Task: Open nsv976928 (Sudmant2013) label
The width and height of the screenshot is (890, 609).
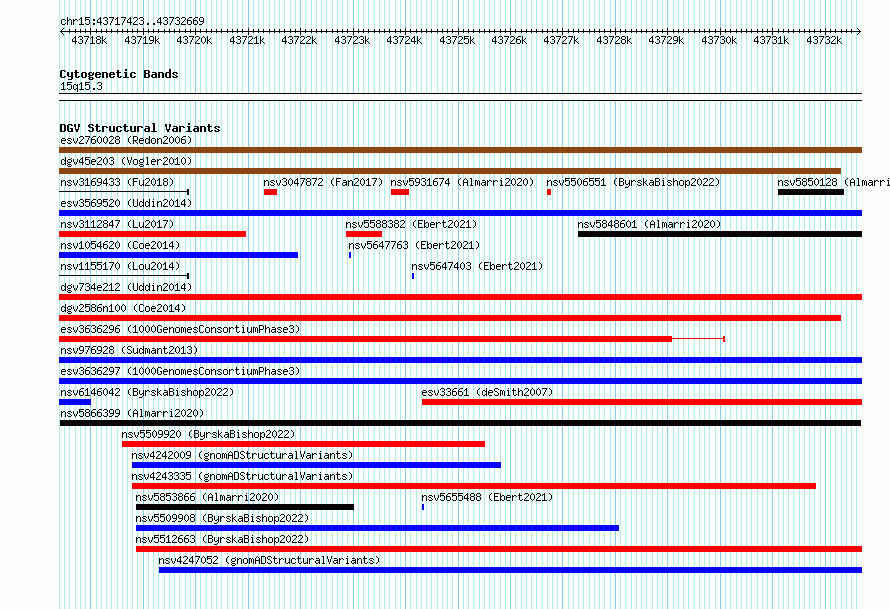Action: (x=129, y=350)
